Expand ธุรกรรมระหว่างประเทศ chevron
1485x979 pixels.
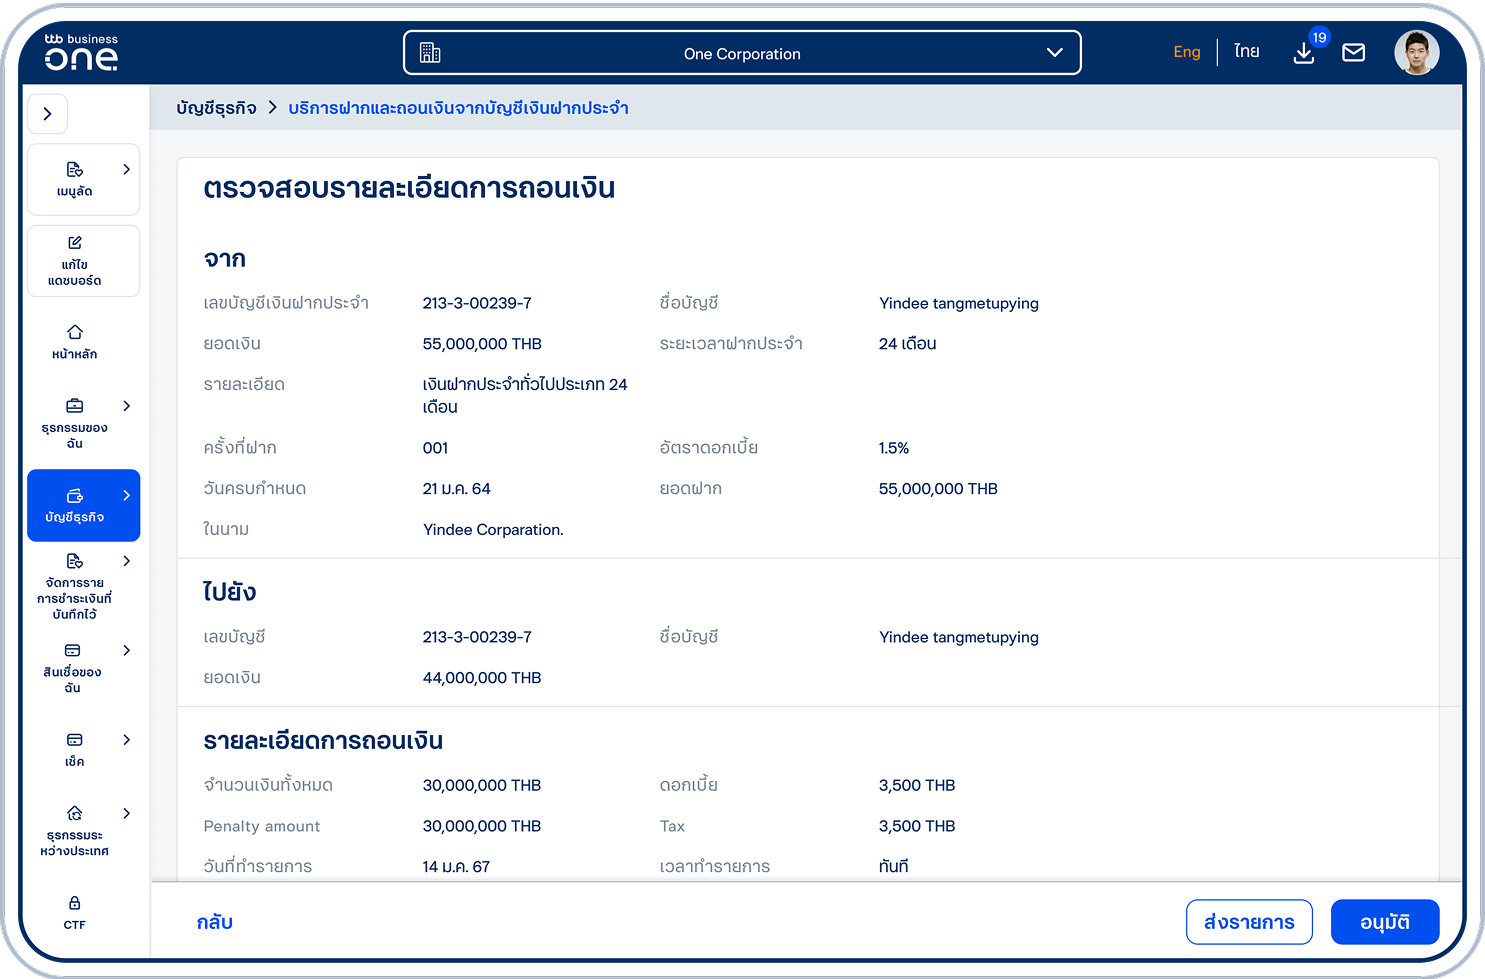(126, 813)
